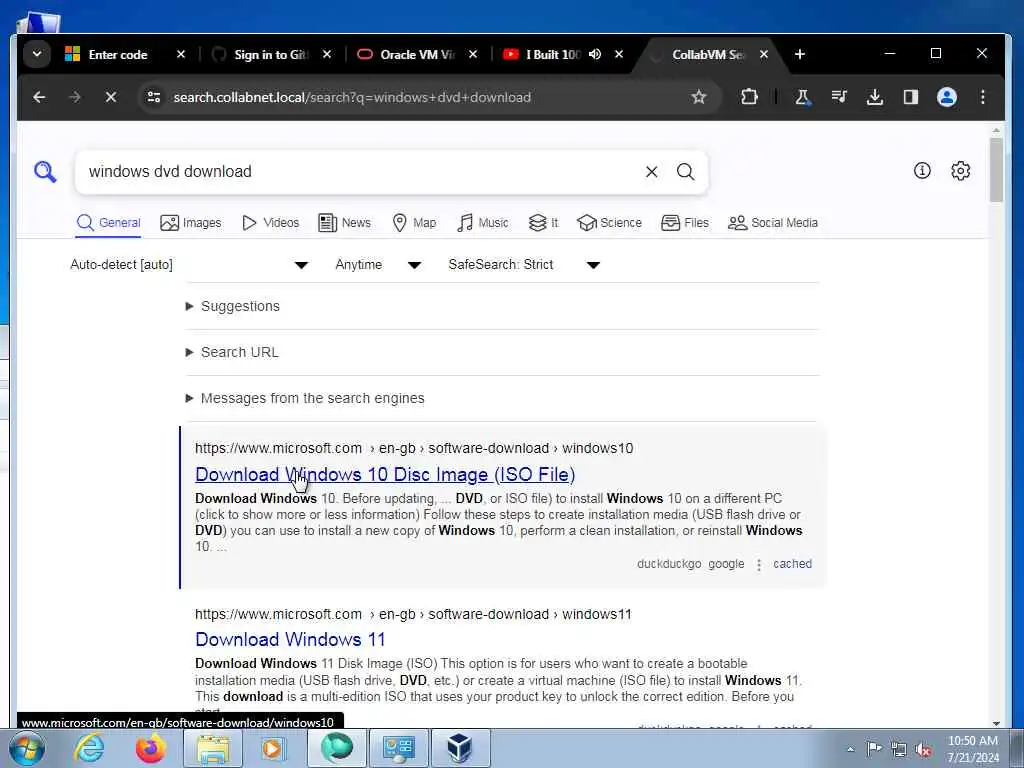Close the Enter code tab
This screenshot has width=1024, height=768.
tap(181, 54)
